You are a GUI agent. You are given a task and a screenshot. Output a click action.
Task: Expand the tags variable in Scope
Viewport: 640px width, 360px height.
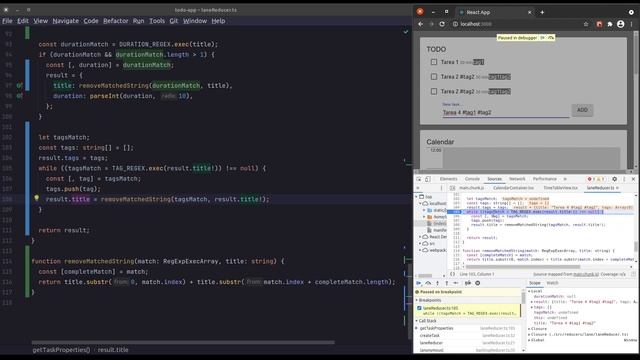[532, 307]
